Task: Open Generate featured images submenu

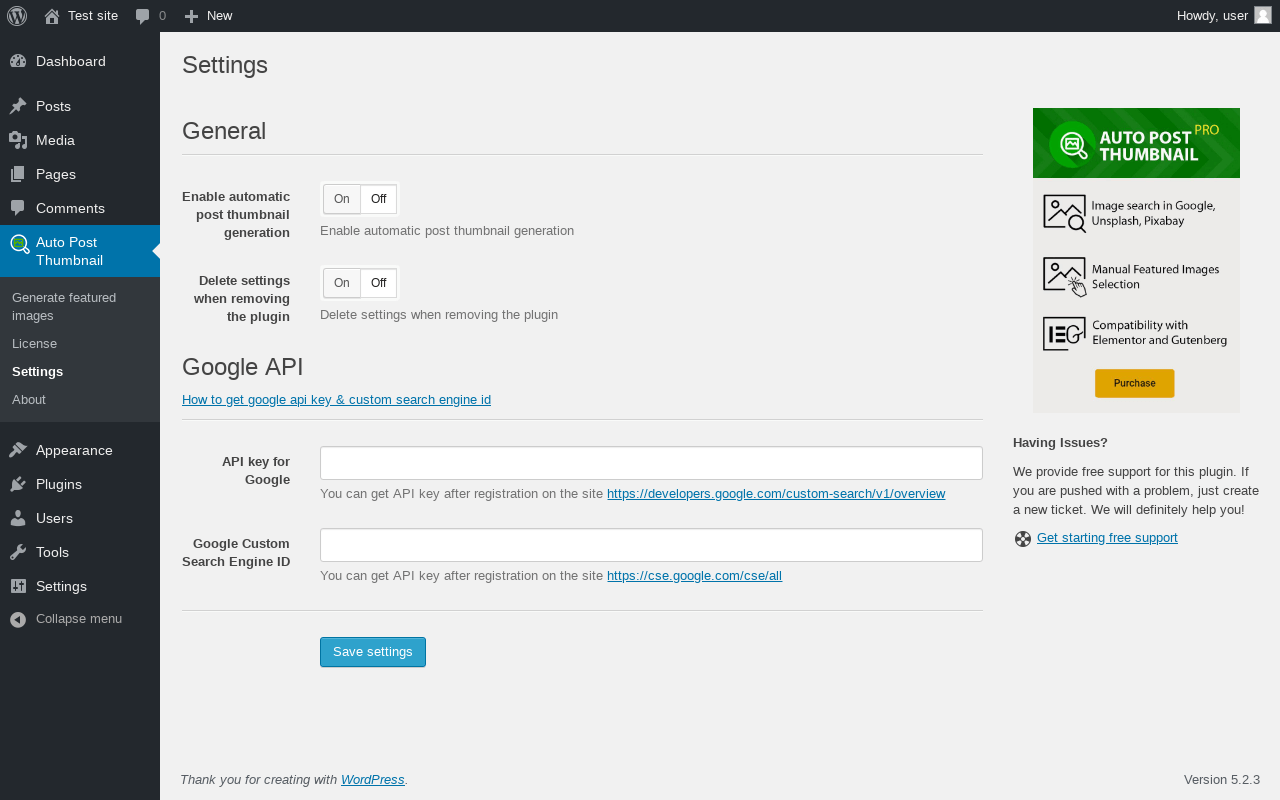Action: [64, 306]
